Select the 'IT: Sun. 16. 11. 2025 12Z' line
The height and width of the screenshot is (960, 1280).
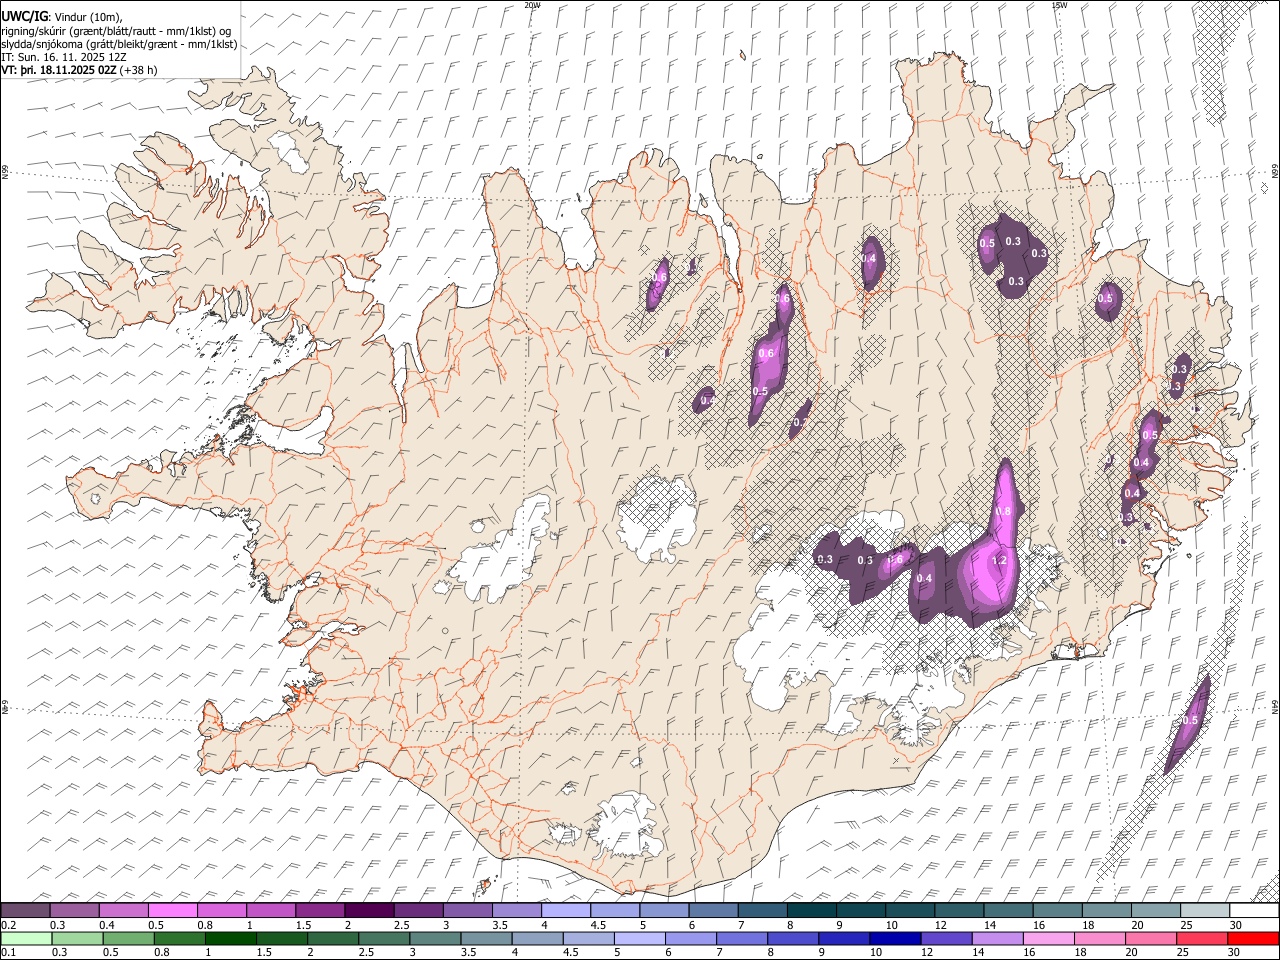pyautogui.click(x=64, y=57)
